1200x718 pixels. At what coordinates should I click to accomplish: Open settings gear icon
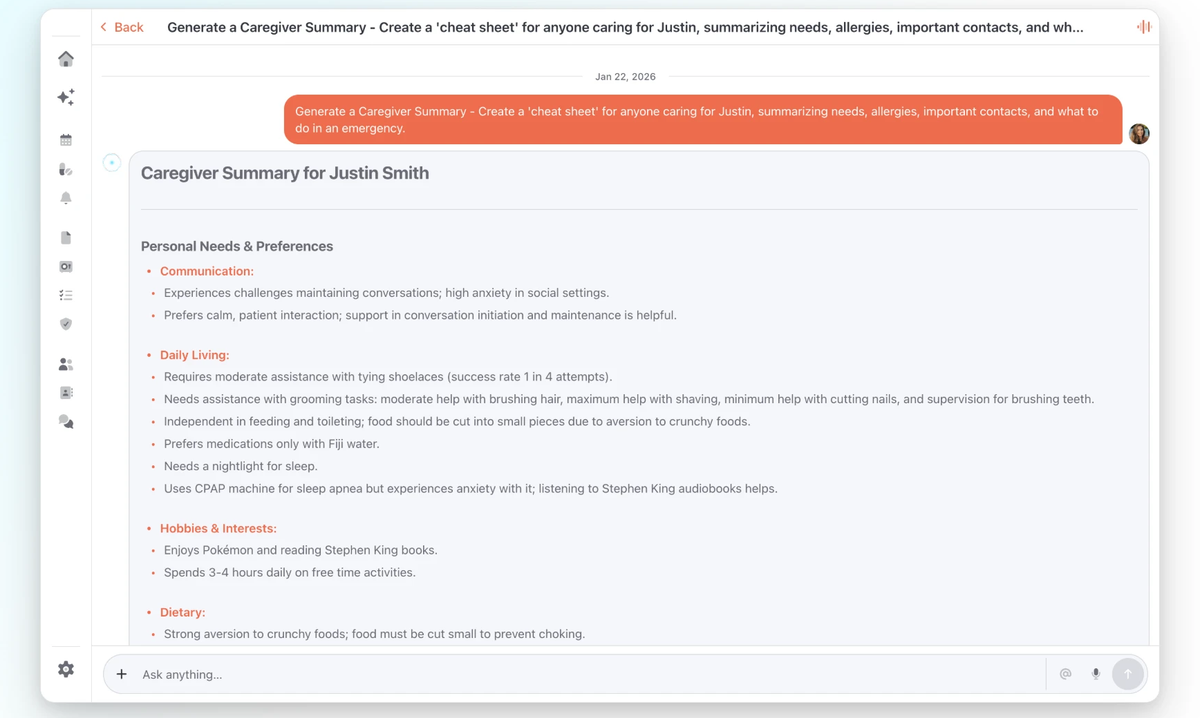click(66, 669)
